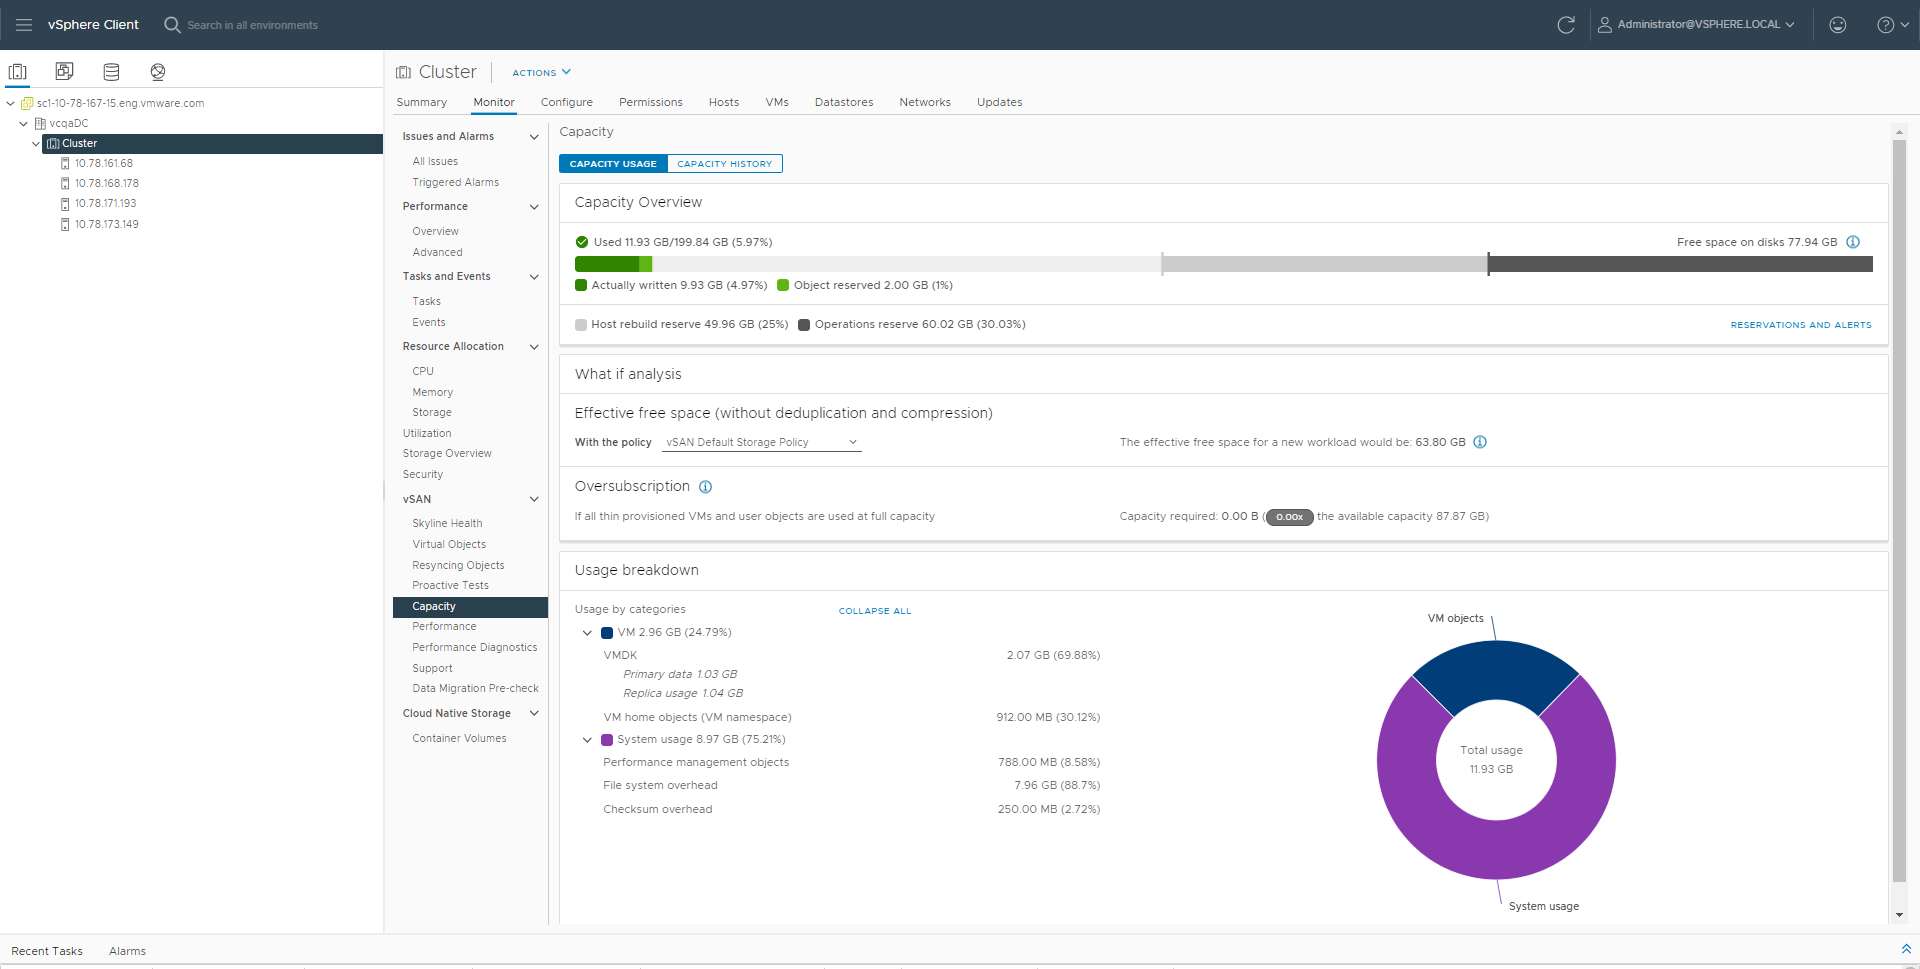
Task: Collapse the Cluster tree node
Action: click(36, 143)
